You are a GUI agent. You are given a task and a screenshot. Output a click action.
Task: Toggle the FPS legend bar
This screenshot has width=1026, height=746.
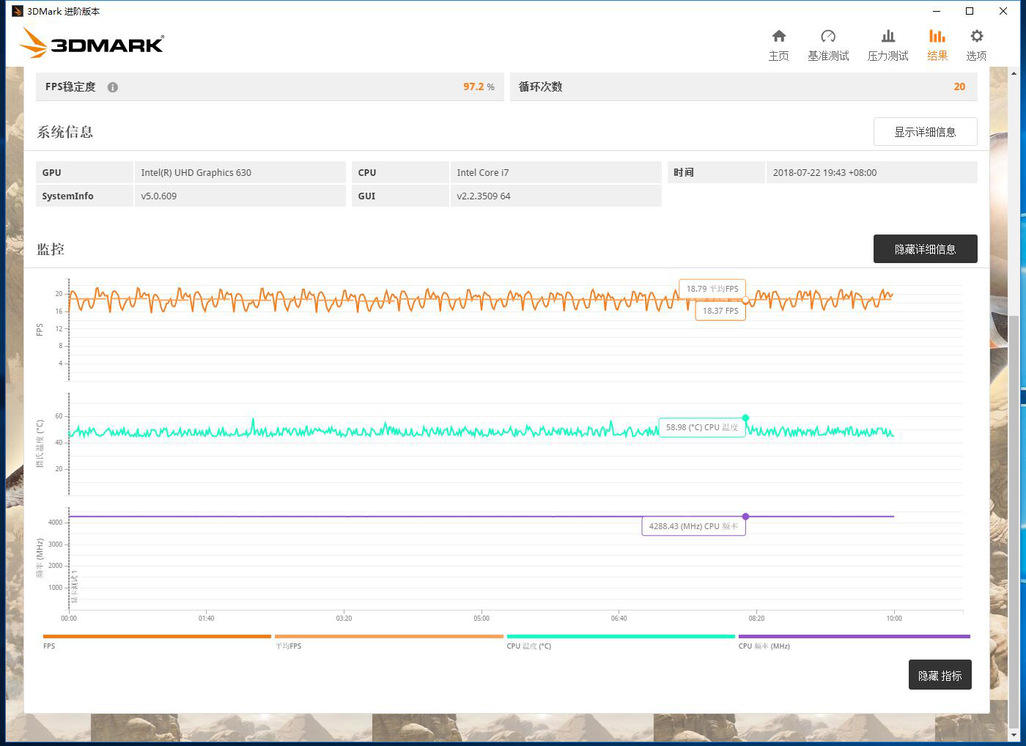156,636
